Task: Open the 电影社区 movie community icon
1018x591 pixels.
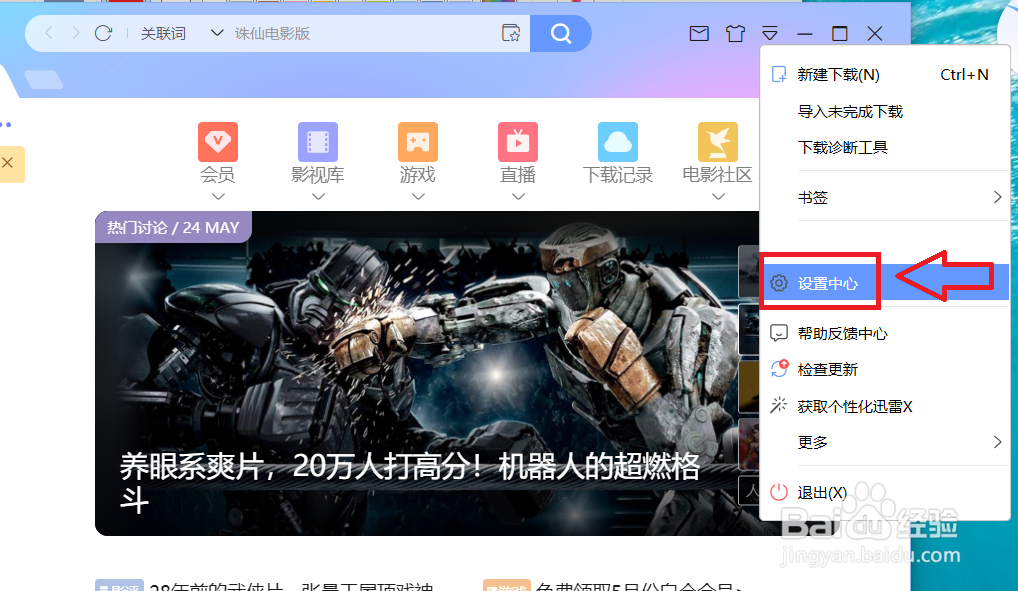Action: click(x=716, y=140)
